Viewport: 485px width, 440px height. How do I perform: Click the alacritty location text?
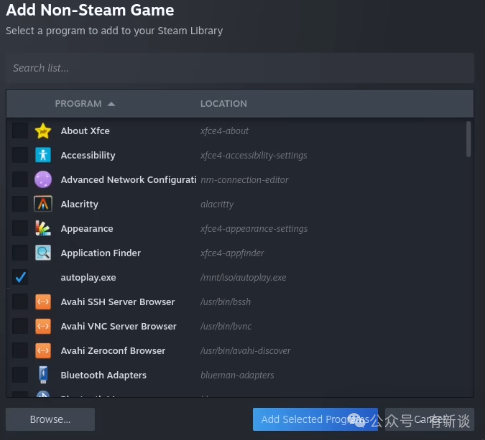pos(217,204)
